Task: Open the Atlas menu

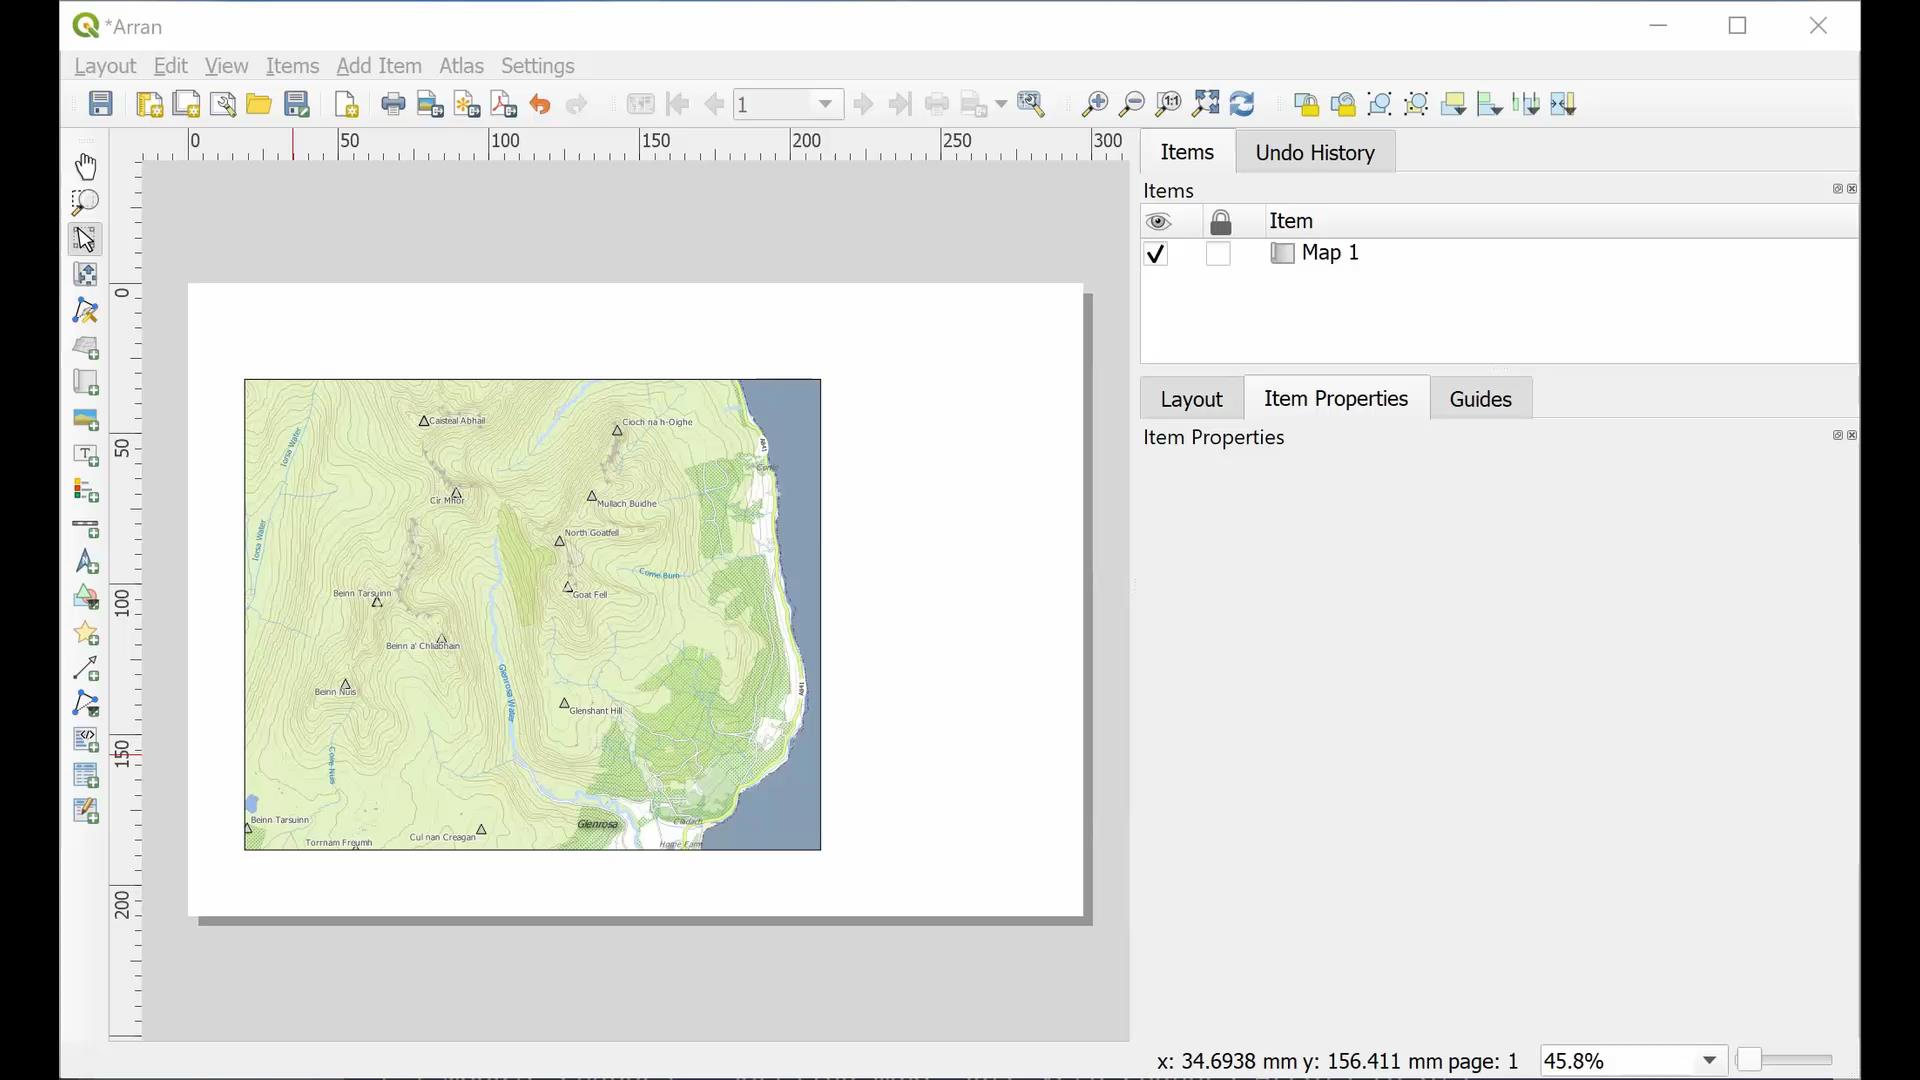Action: pyautogui.click(x=461, y=66)
